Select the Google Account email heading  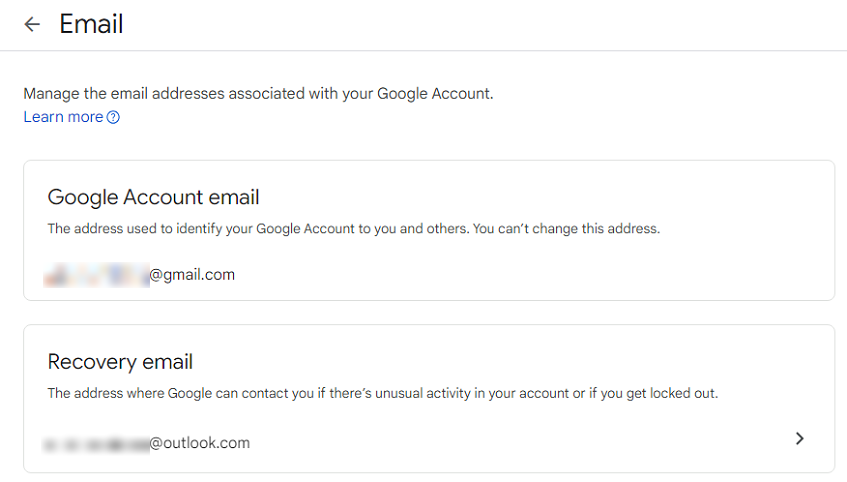coord(153,197)
